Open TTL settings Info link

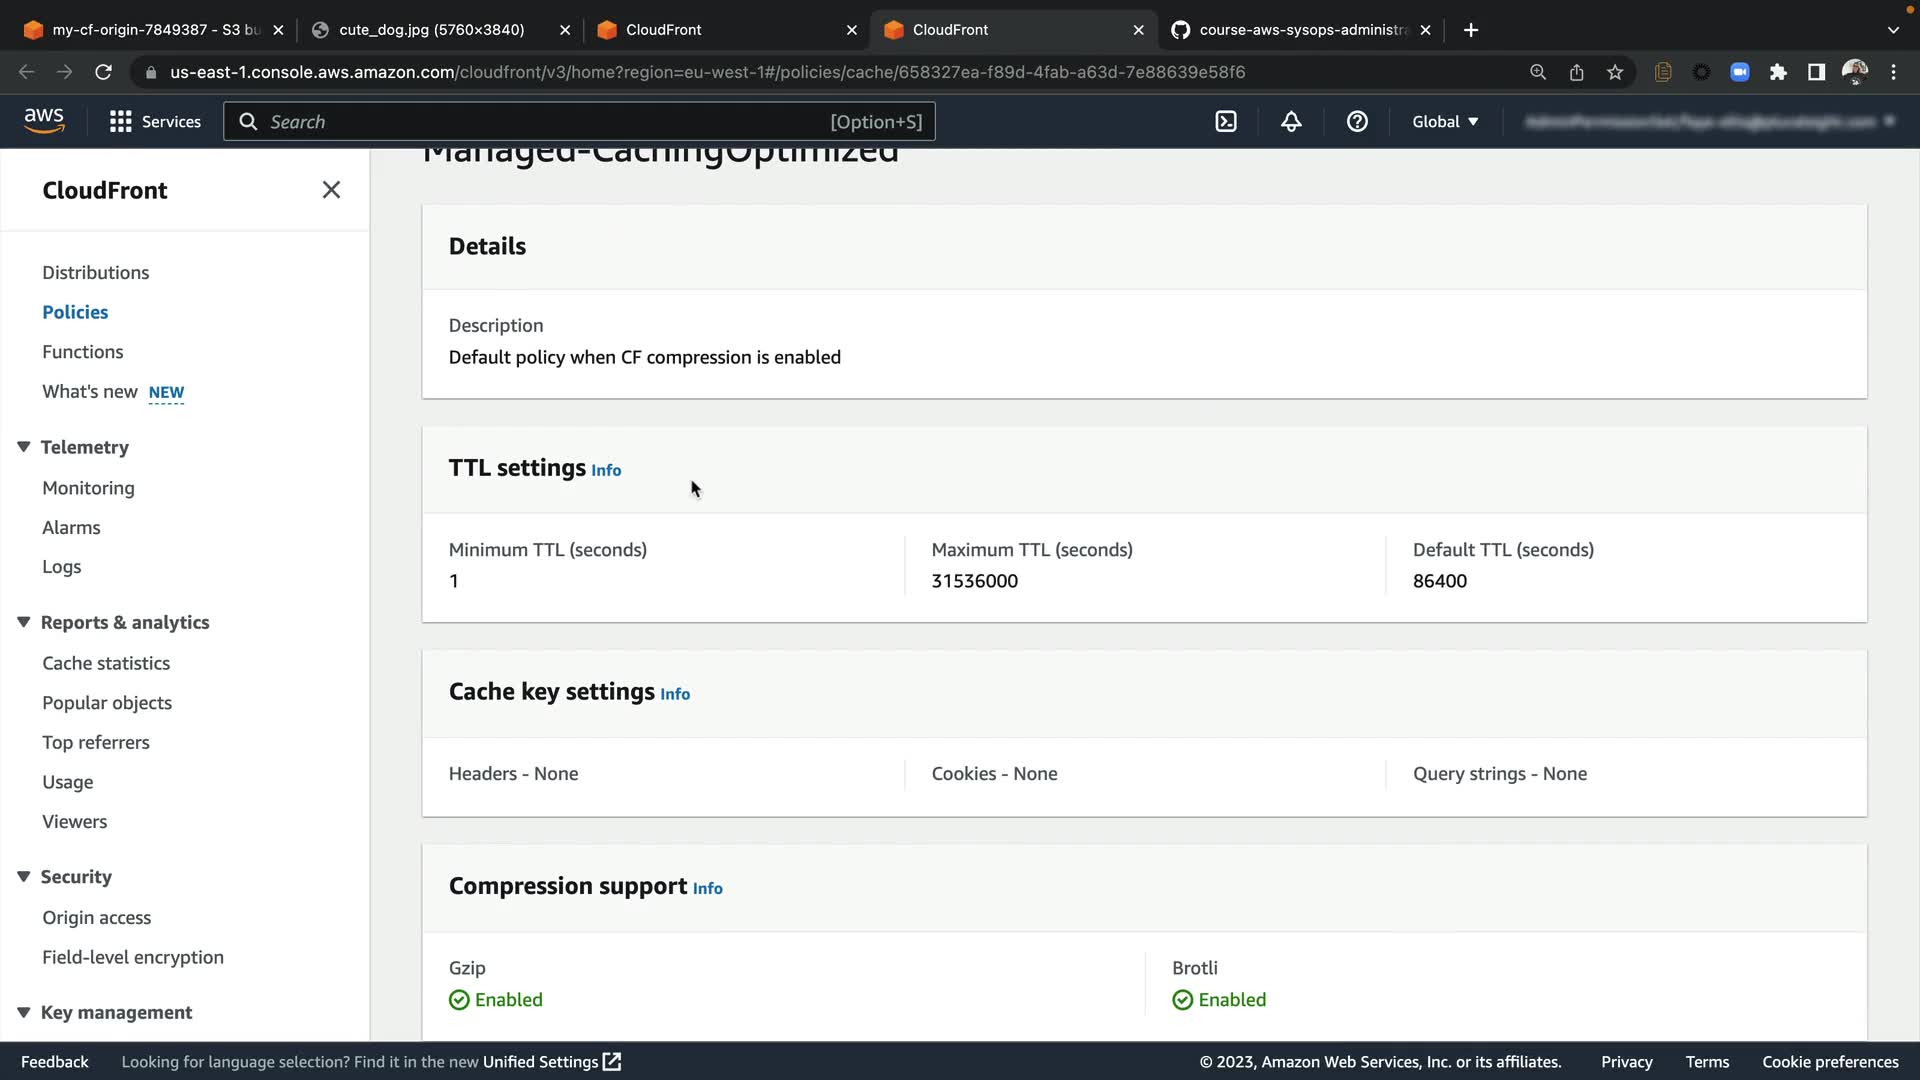click(x=606, y=470)
